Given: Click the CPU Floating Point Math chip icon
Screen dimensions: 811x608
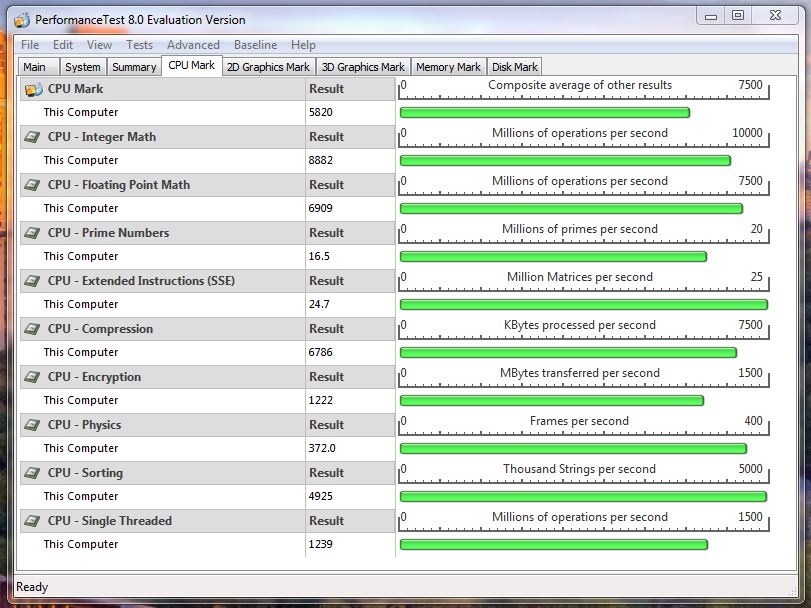Looking at the screenshot, I should tap(33, 185).
